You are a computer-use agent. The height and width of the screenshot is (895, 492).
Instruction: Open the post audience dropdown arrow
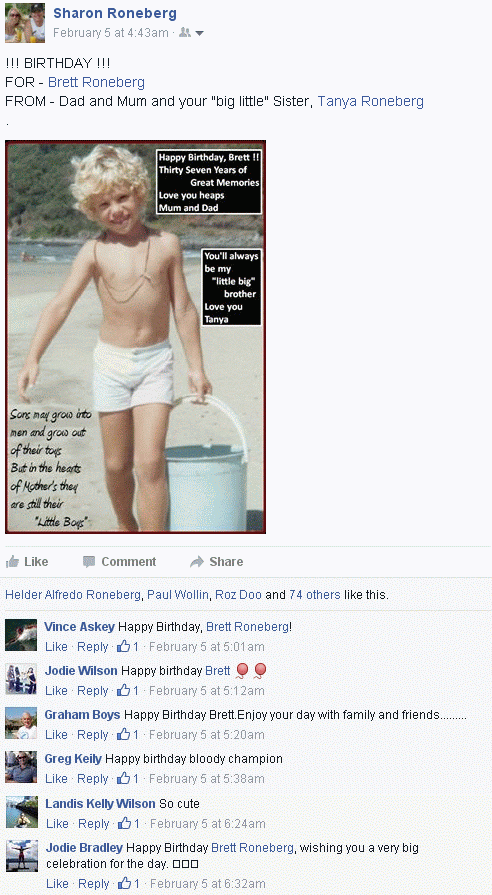(x=199, y=33)
